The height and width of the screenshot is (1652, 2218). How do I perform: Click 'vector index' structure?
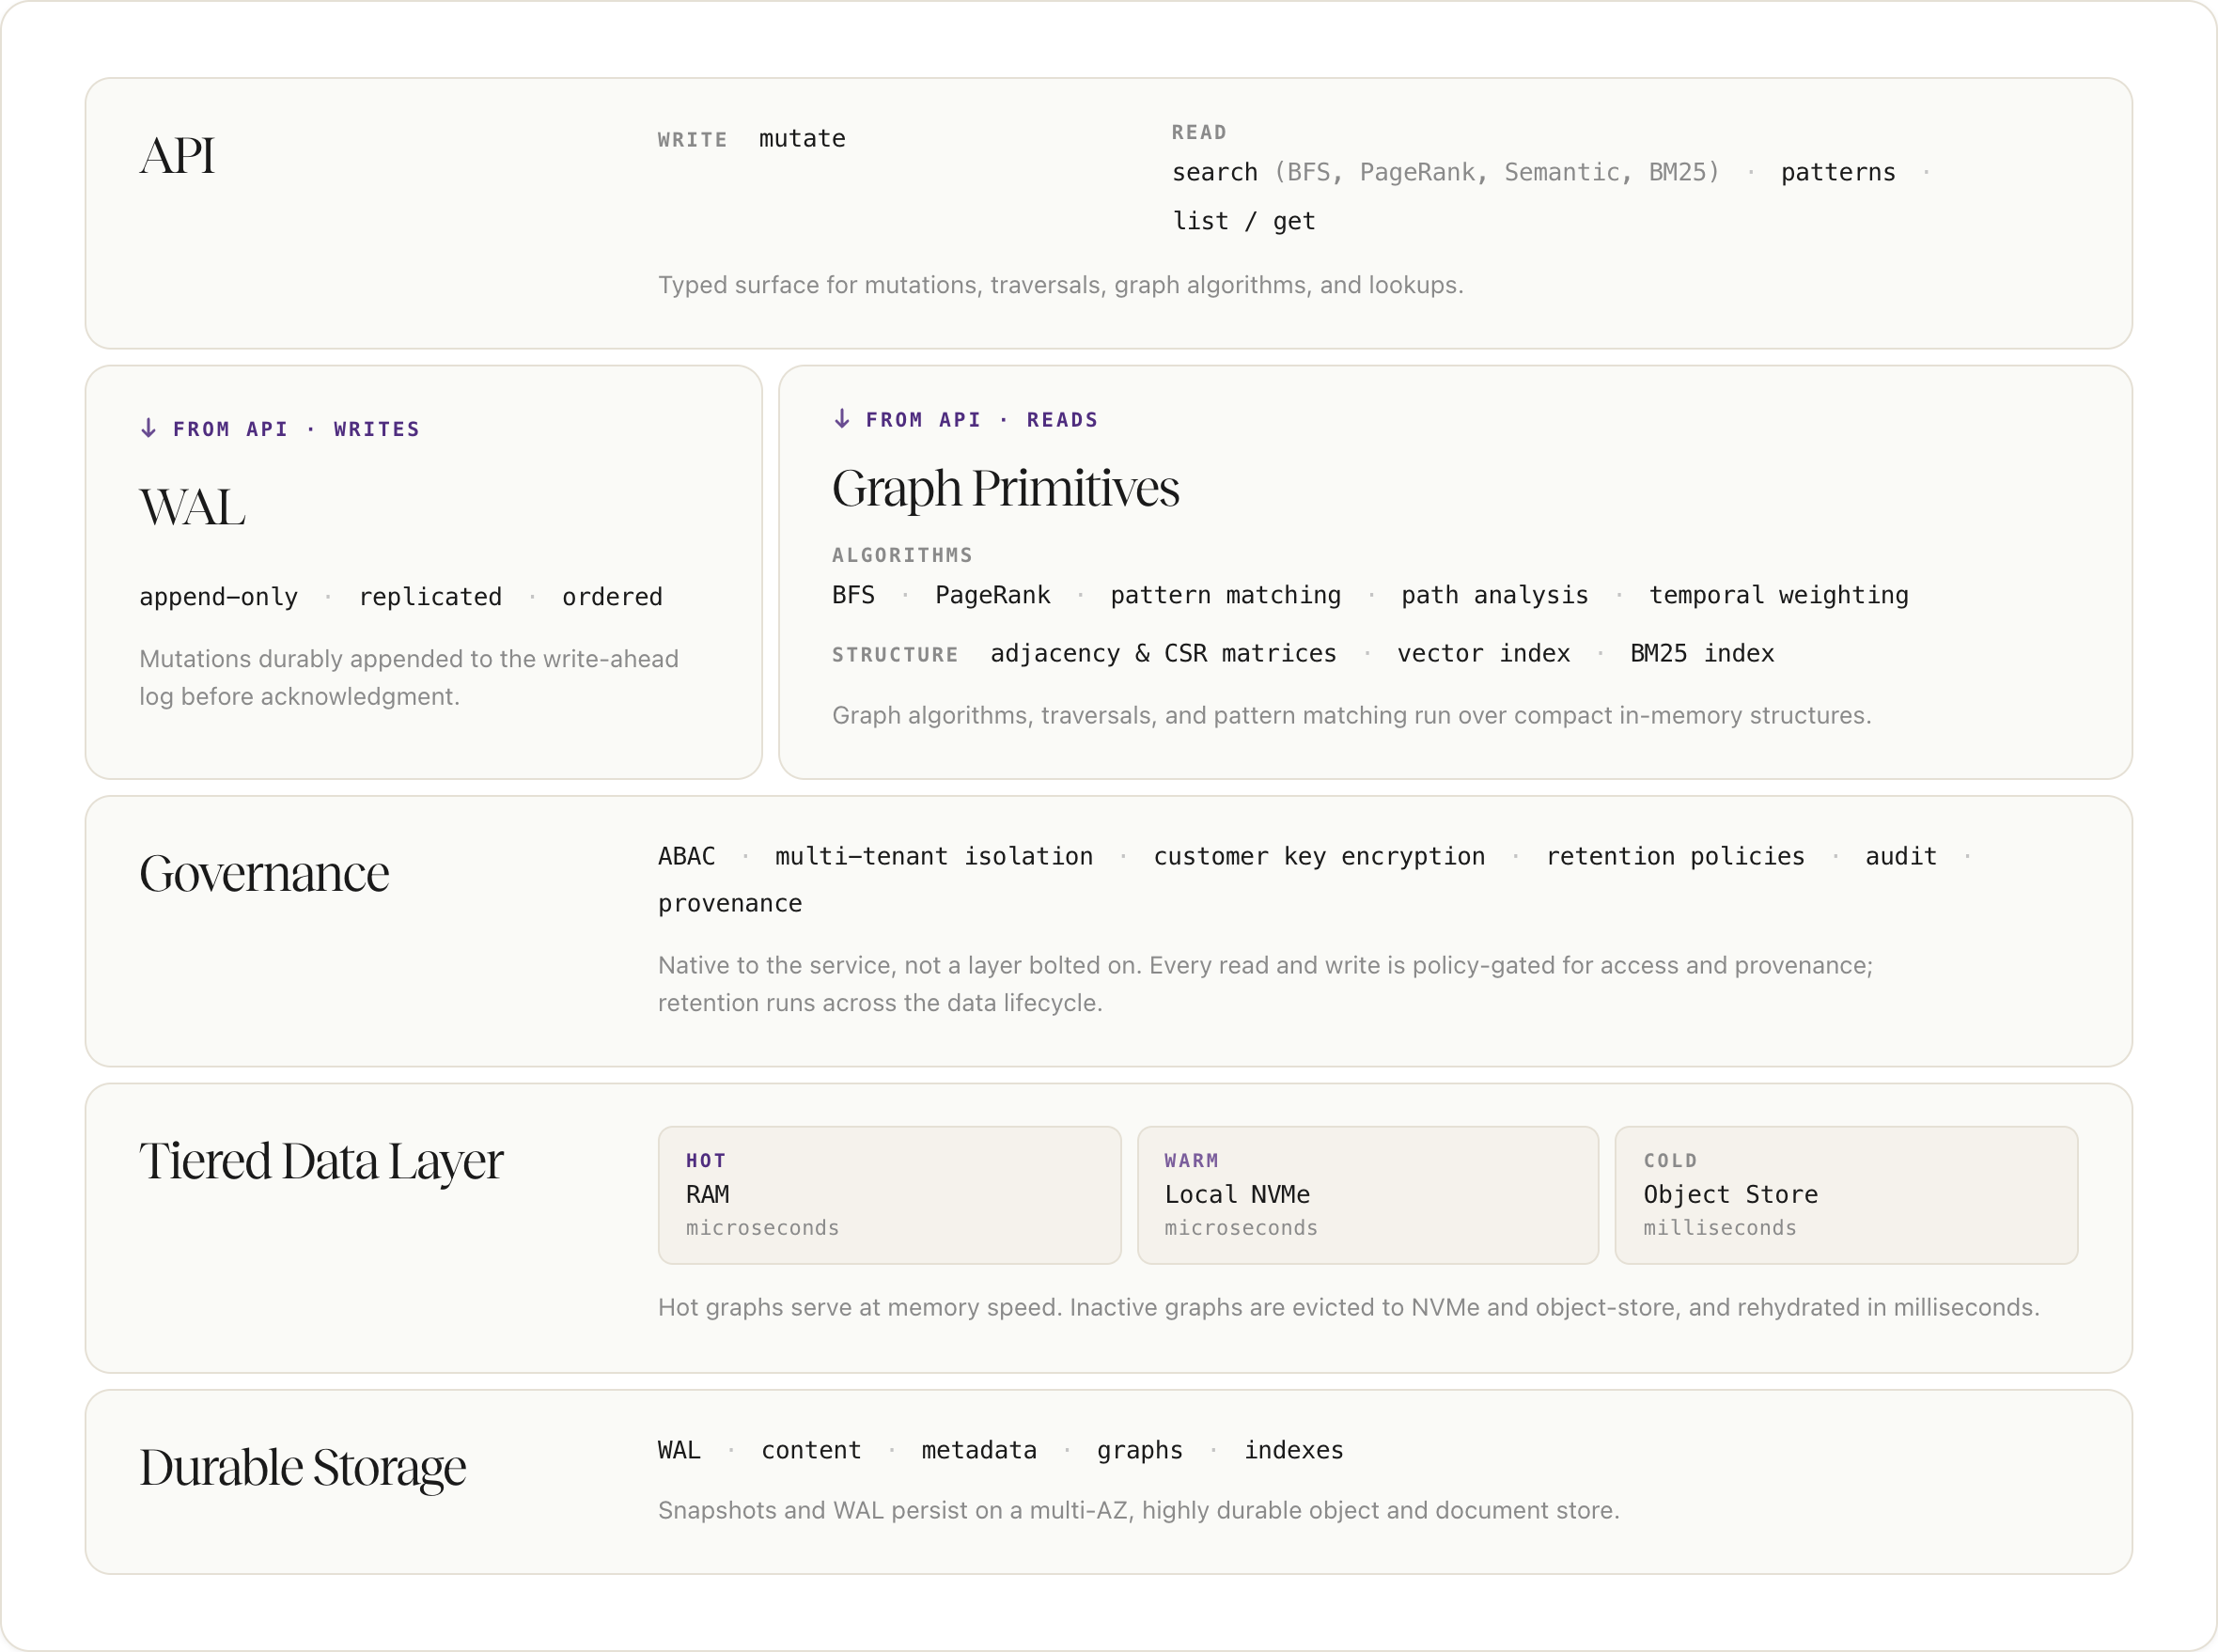(1483, 653)
